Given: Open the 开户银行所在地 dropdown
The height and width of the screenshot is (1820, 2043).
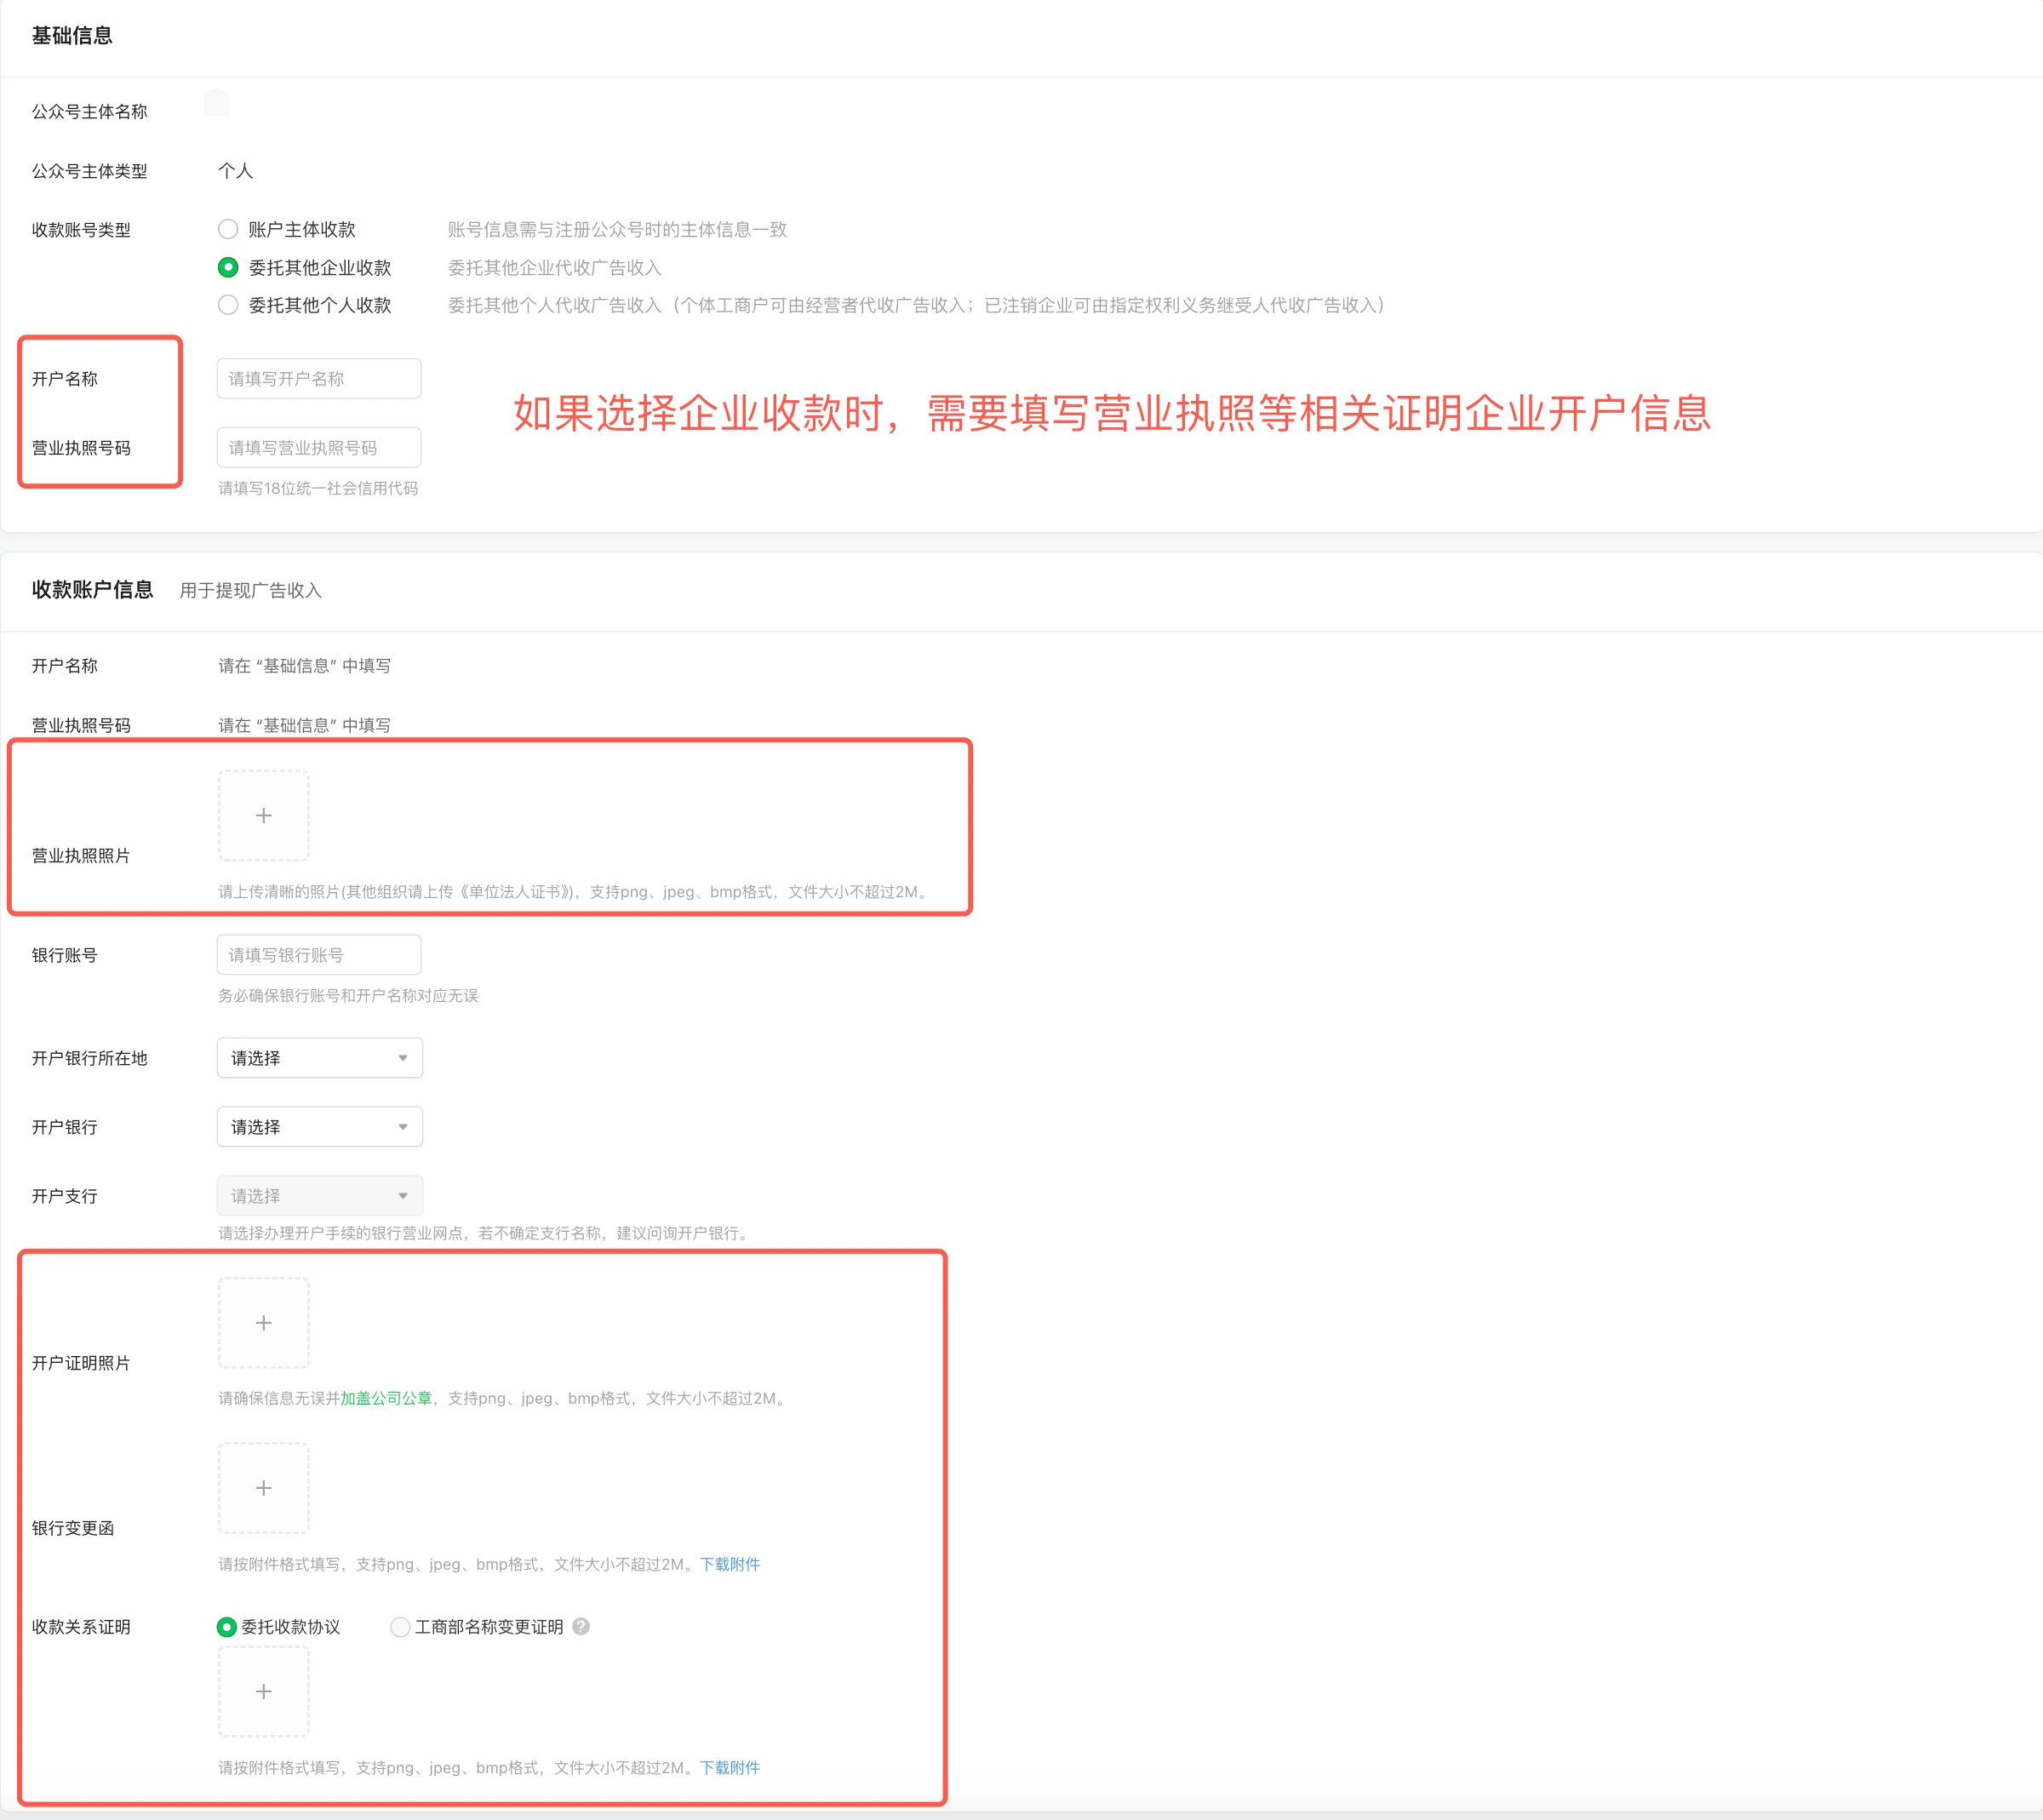Looking at the screenshot, I should click(x=320, y=1058).
